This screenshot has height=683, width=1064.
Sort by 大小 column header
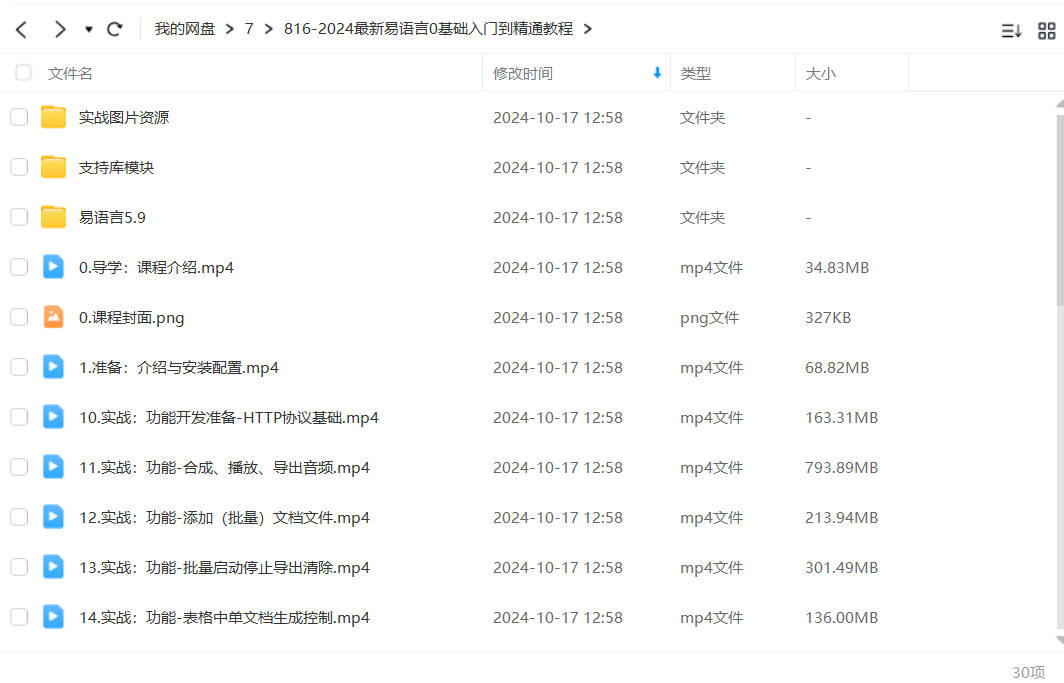click(x=820, y=73)
